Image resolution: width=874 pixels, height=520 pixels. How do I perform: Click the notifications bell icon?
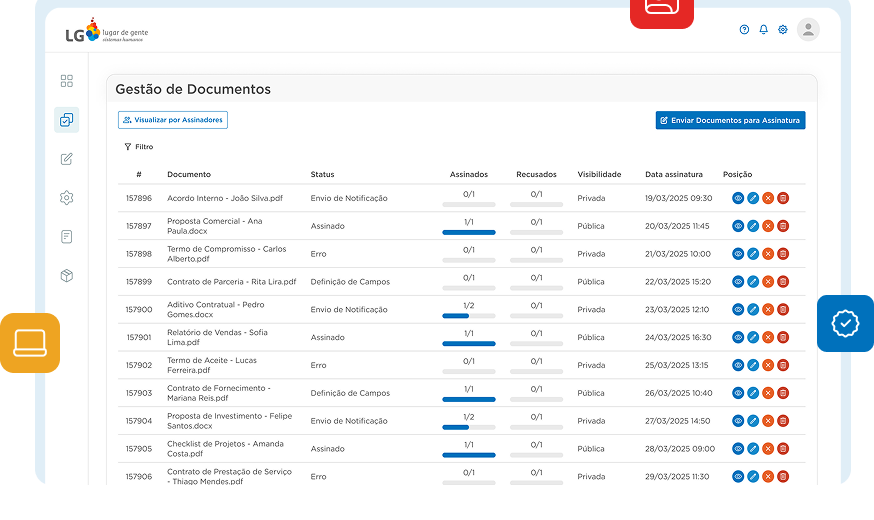point(763,30)
